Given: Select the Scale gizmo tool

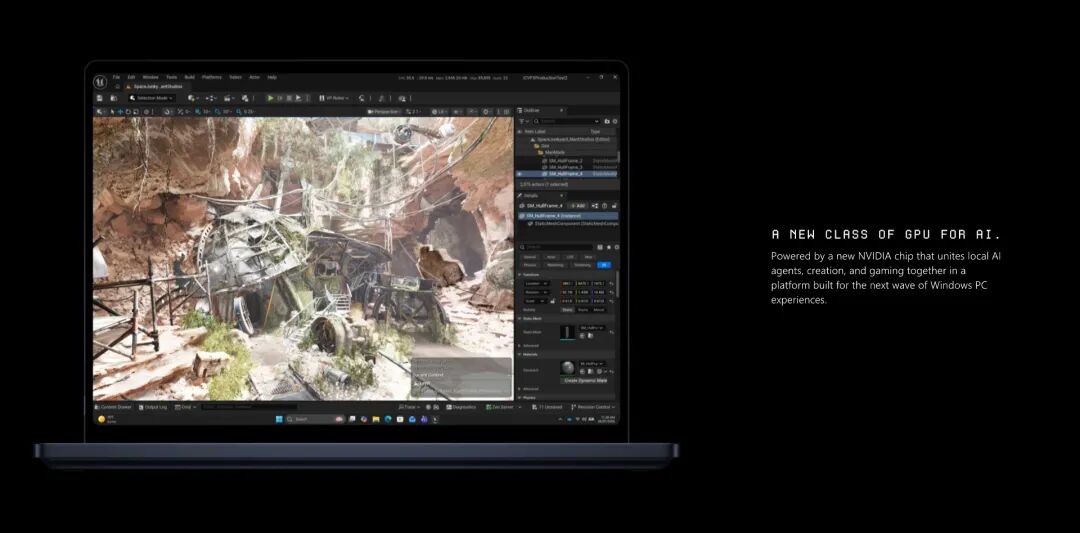Looking at the screenshot, I should 136,111.
